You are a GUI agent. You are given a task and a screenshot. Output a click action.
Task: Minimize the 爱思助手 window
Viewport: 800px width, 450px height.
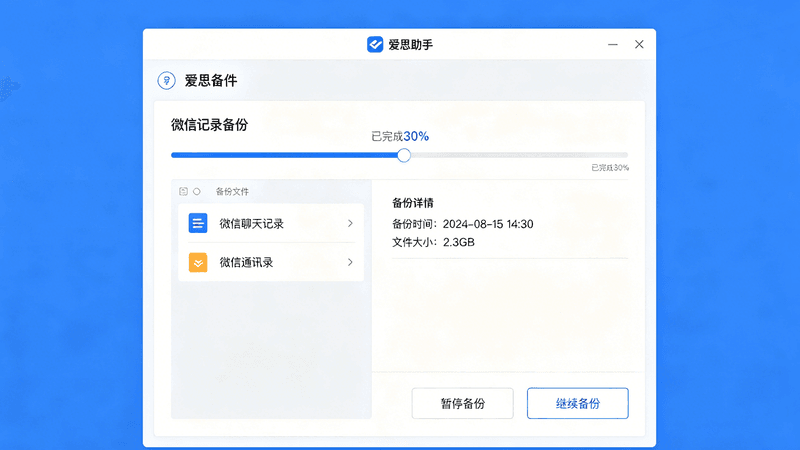(613, 44)
